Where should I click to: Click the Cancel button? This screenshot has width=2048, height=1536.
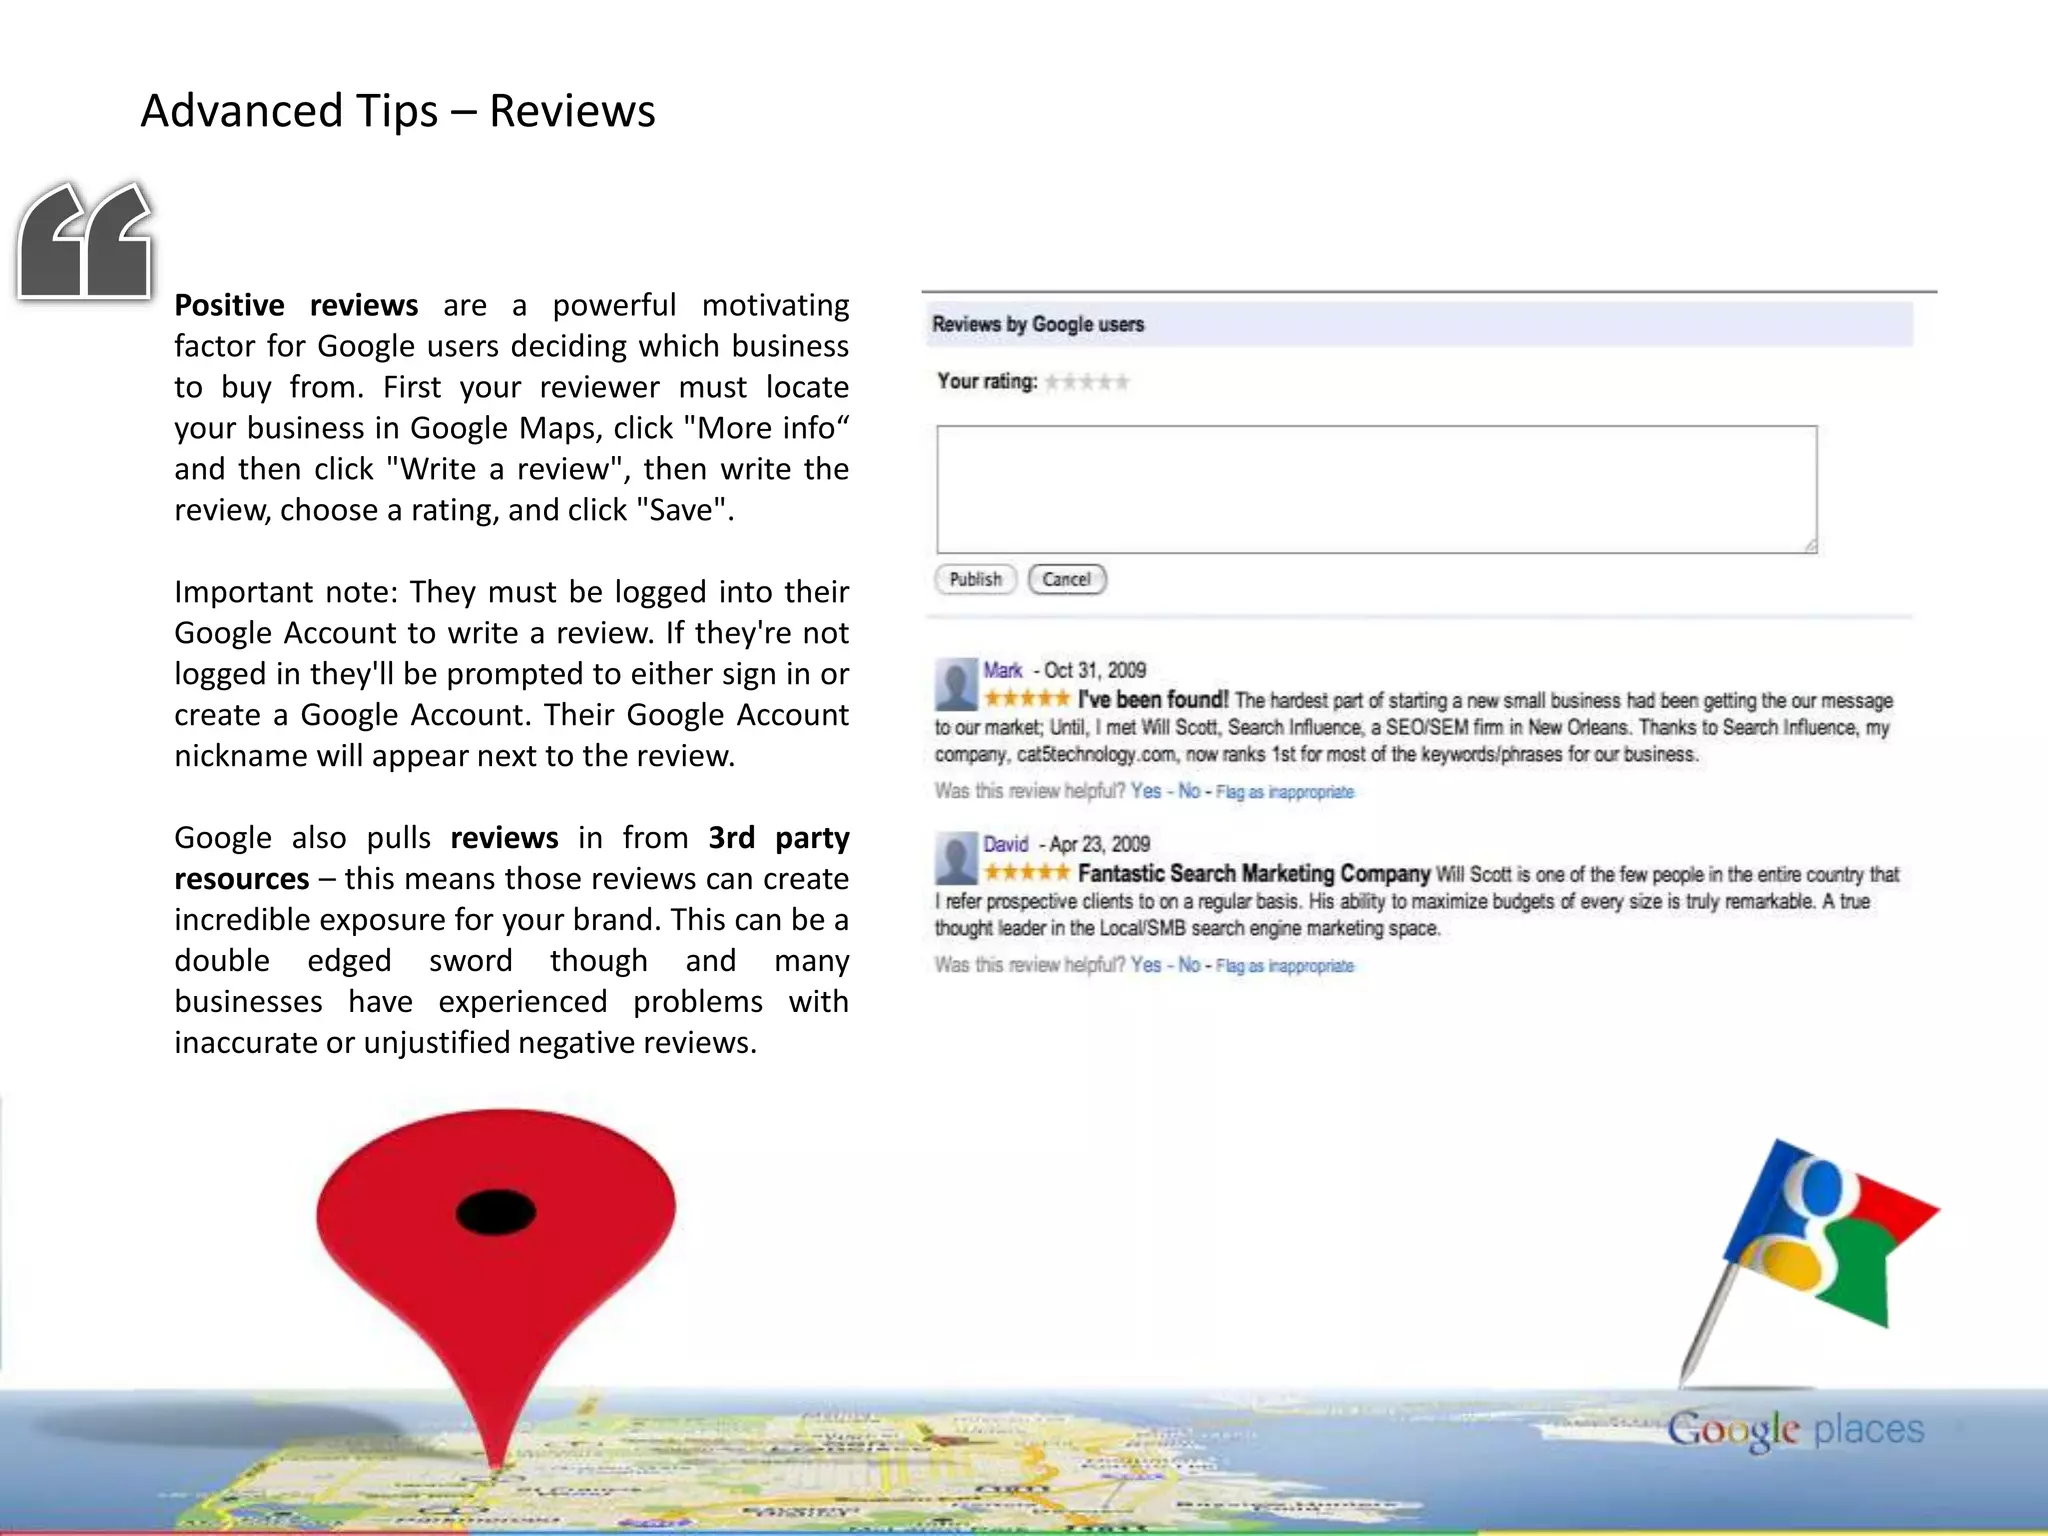point(1067,579)
